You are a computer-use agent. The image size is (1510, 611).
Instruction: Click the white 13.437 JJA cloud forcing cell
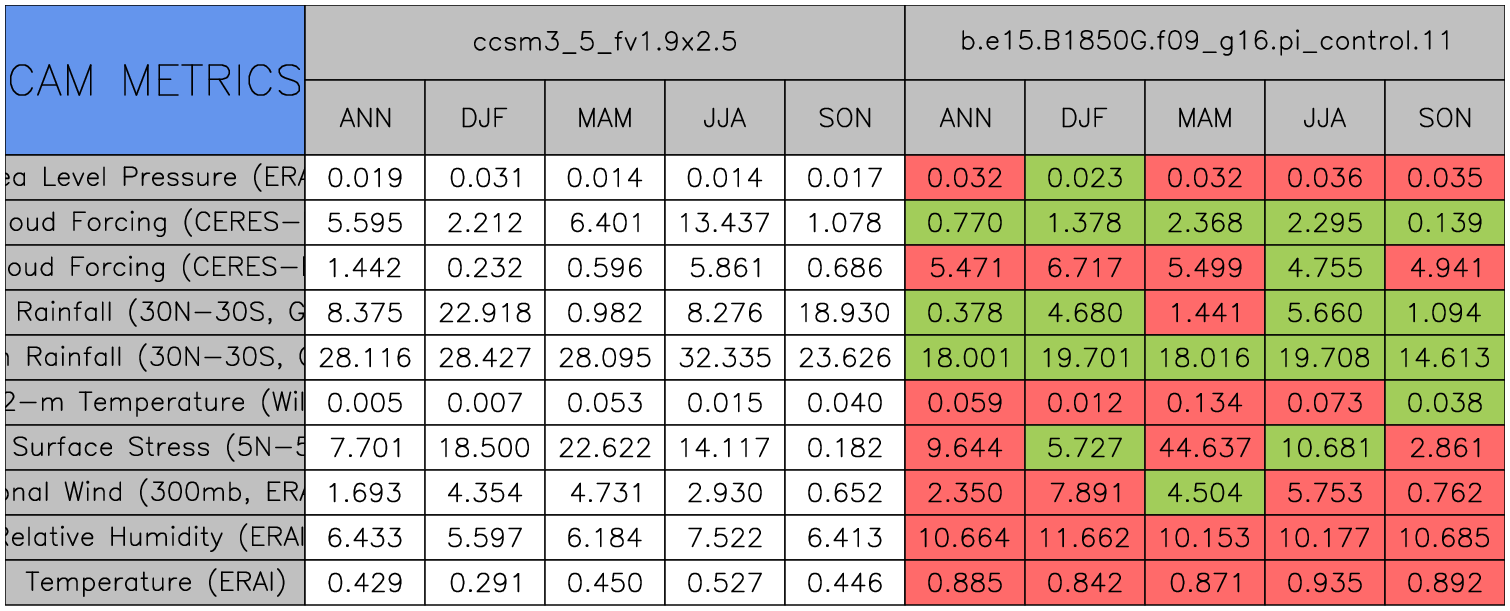725,223
